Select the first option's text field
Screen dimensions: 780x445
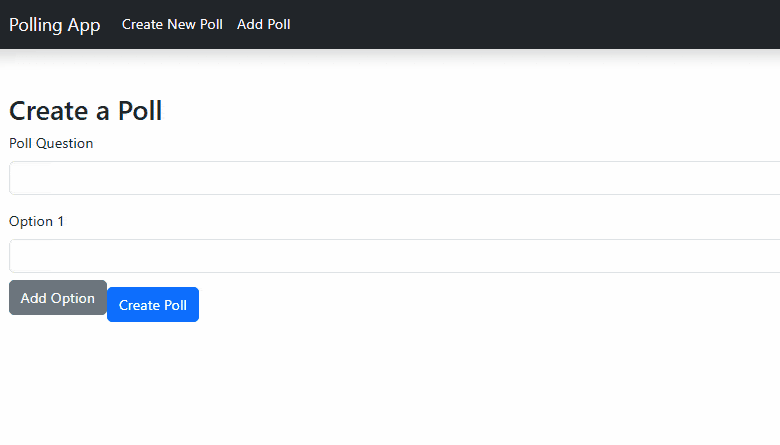pos(394,256)
